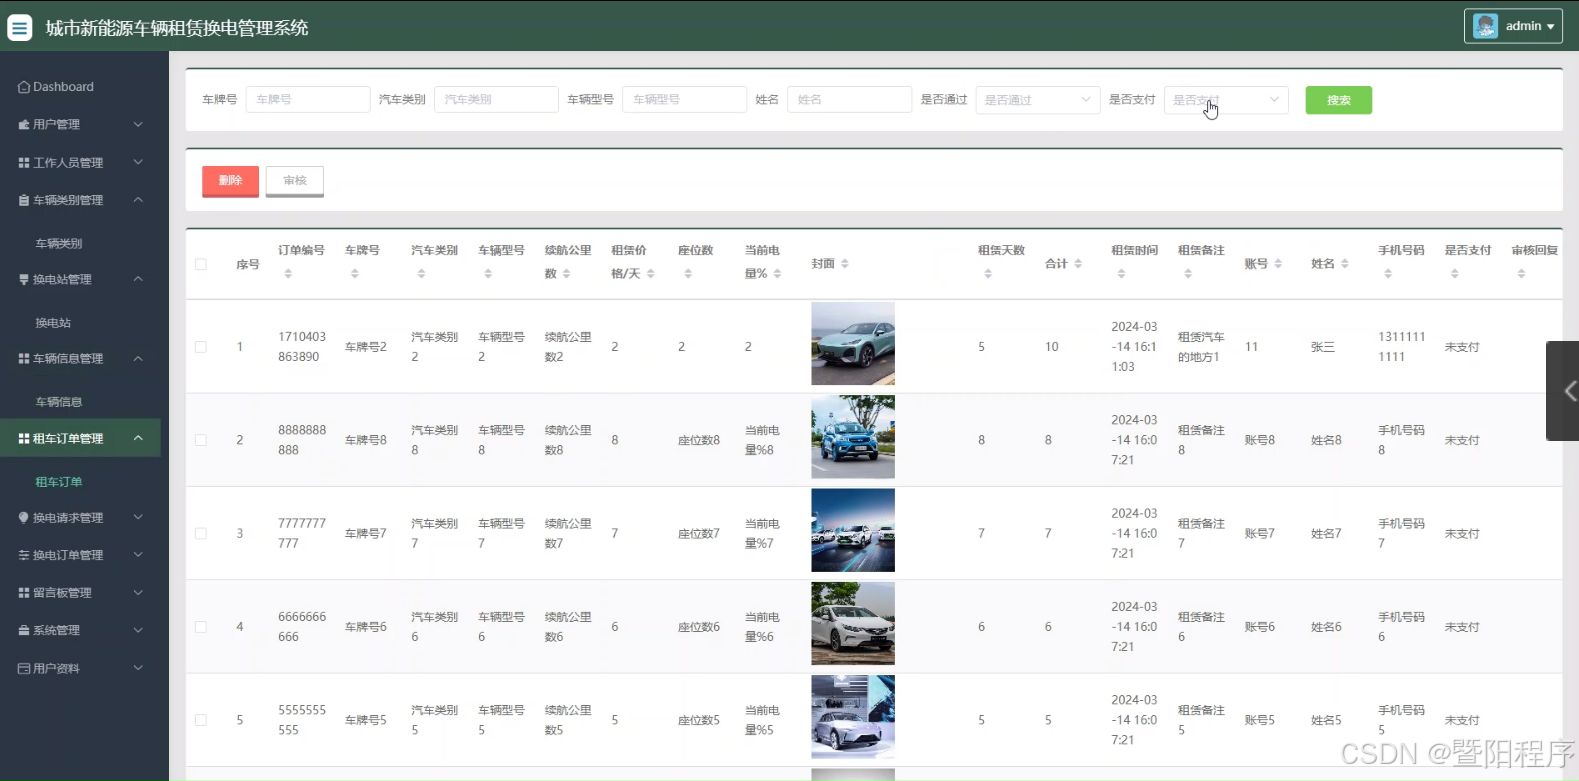The image size is (1579, 781).
Task: Expand the right-edge collapse arrow panel
Action: point(1563,391)
